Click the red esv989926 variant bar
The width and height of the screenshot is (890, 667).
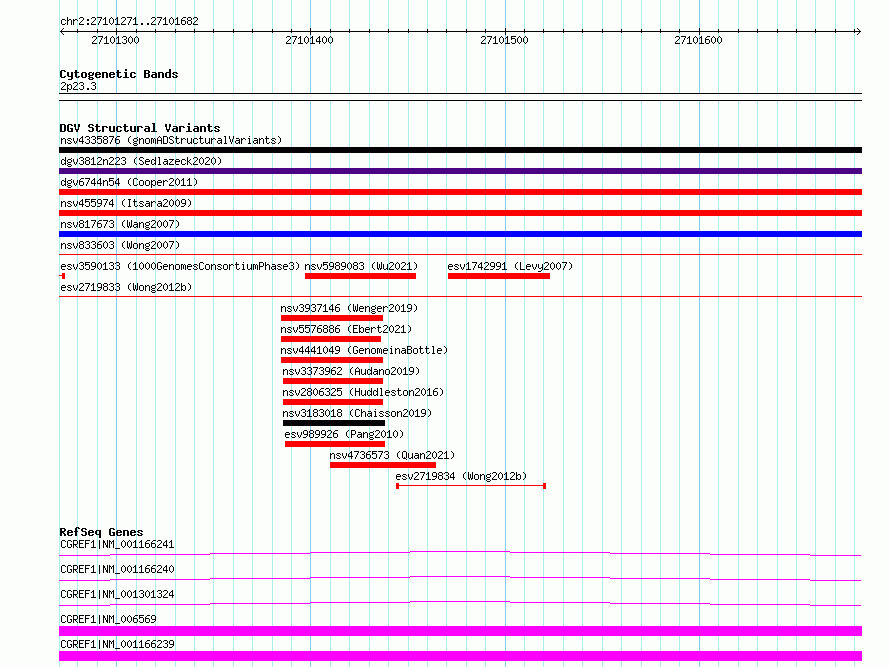[x=335, y=444]
